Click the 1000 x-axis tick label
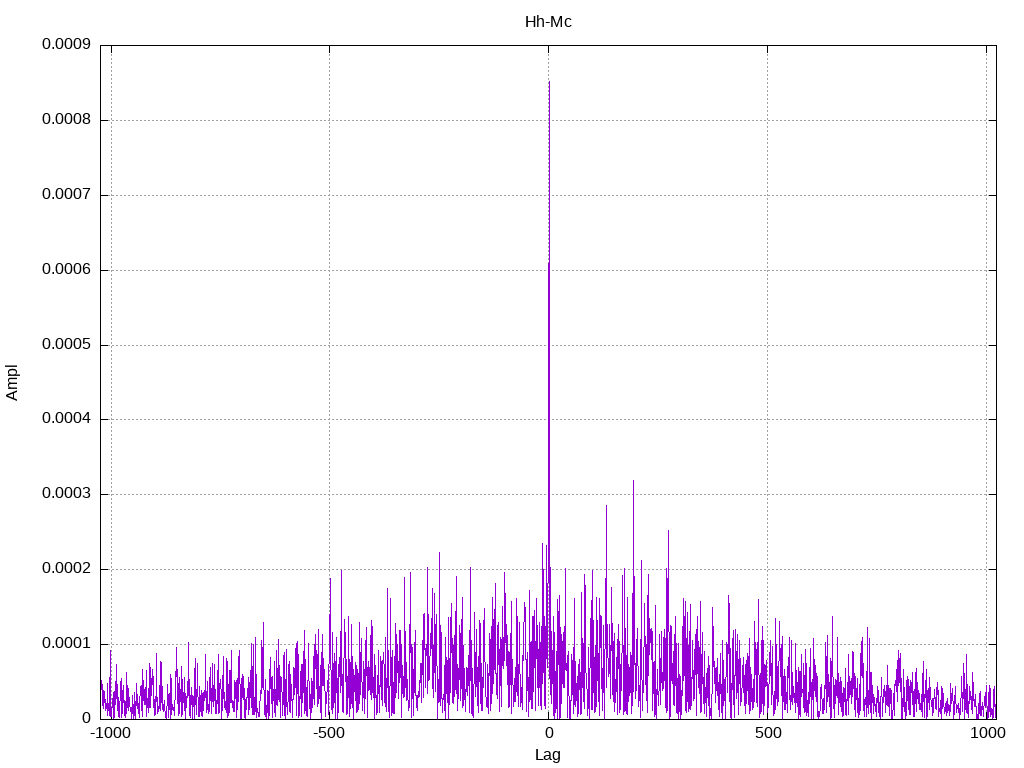The image size is (1024, 768). pos(986,733)
